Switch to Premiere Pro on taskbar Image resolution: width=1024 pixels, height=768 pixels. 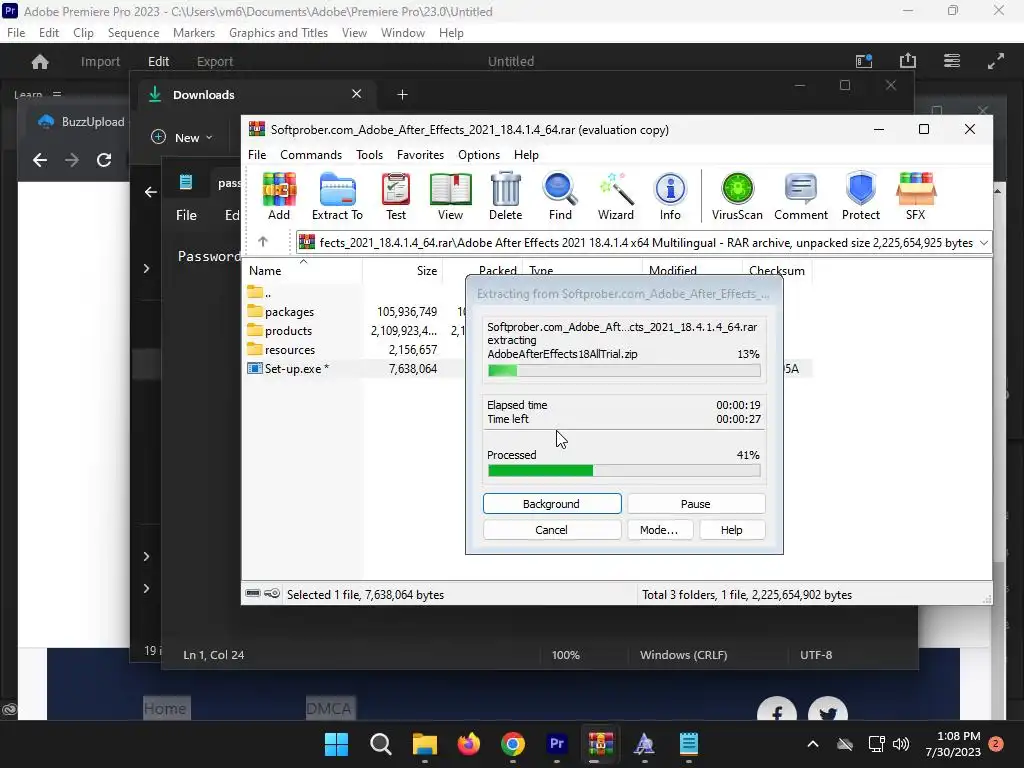coord(556,744)
